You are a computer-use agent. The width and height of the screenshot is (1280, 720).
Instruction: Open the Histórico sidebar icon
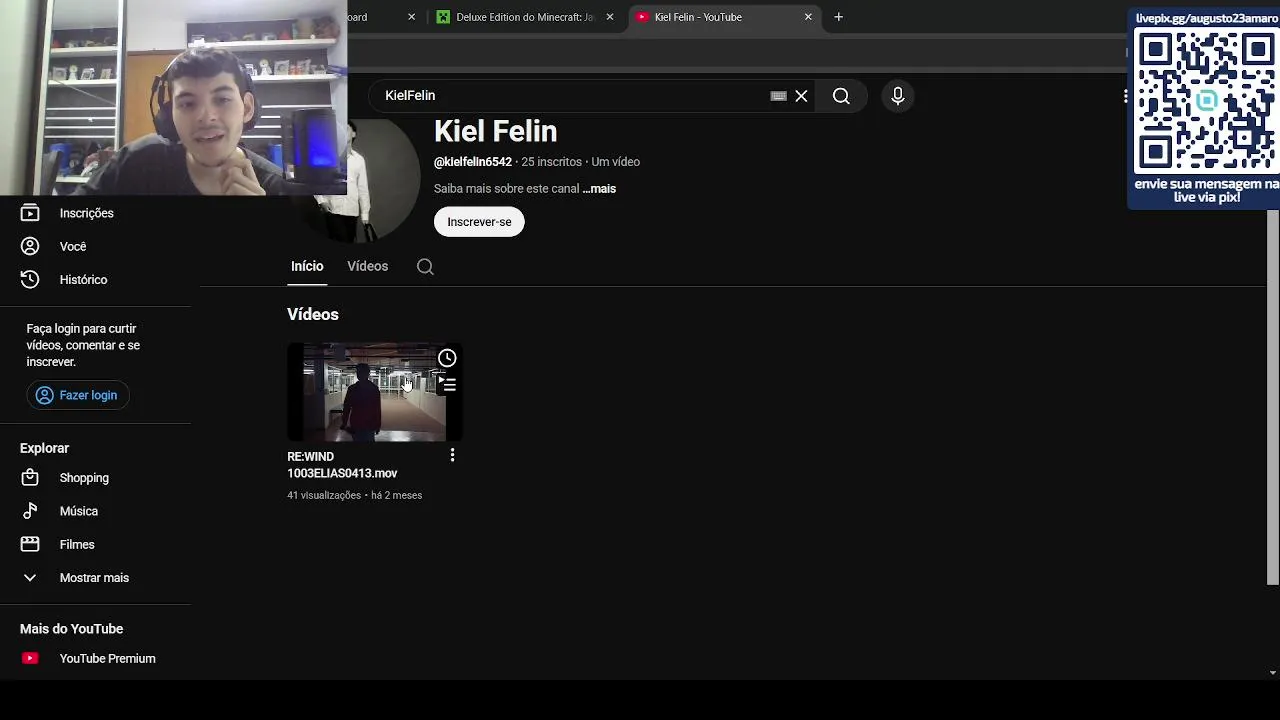click(x=30, y=280)
